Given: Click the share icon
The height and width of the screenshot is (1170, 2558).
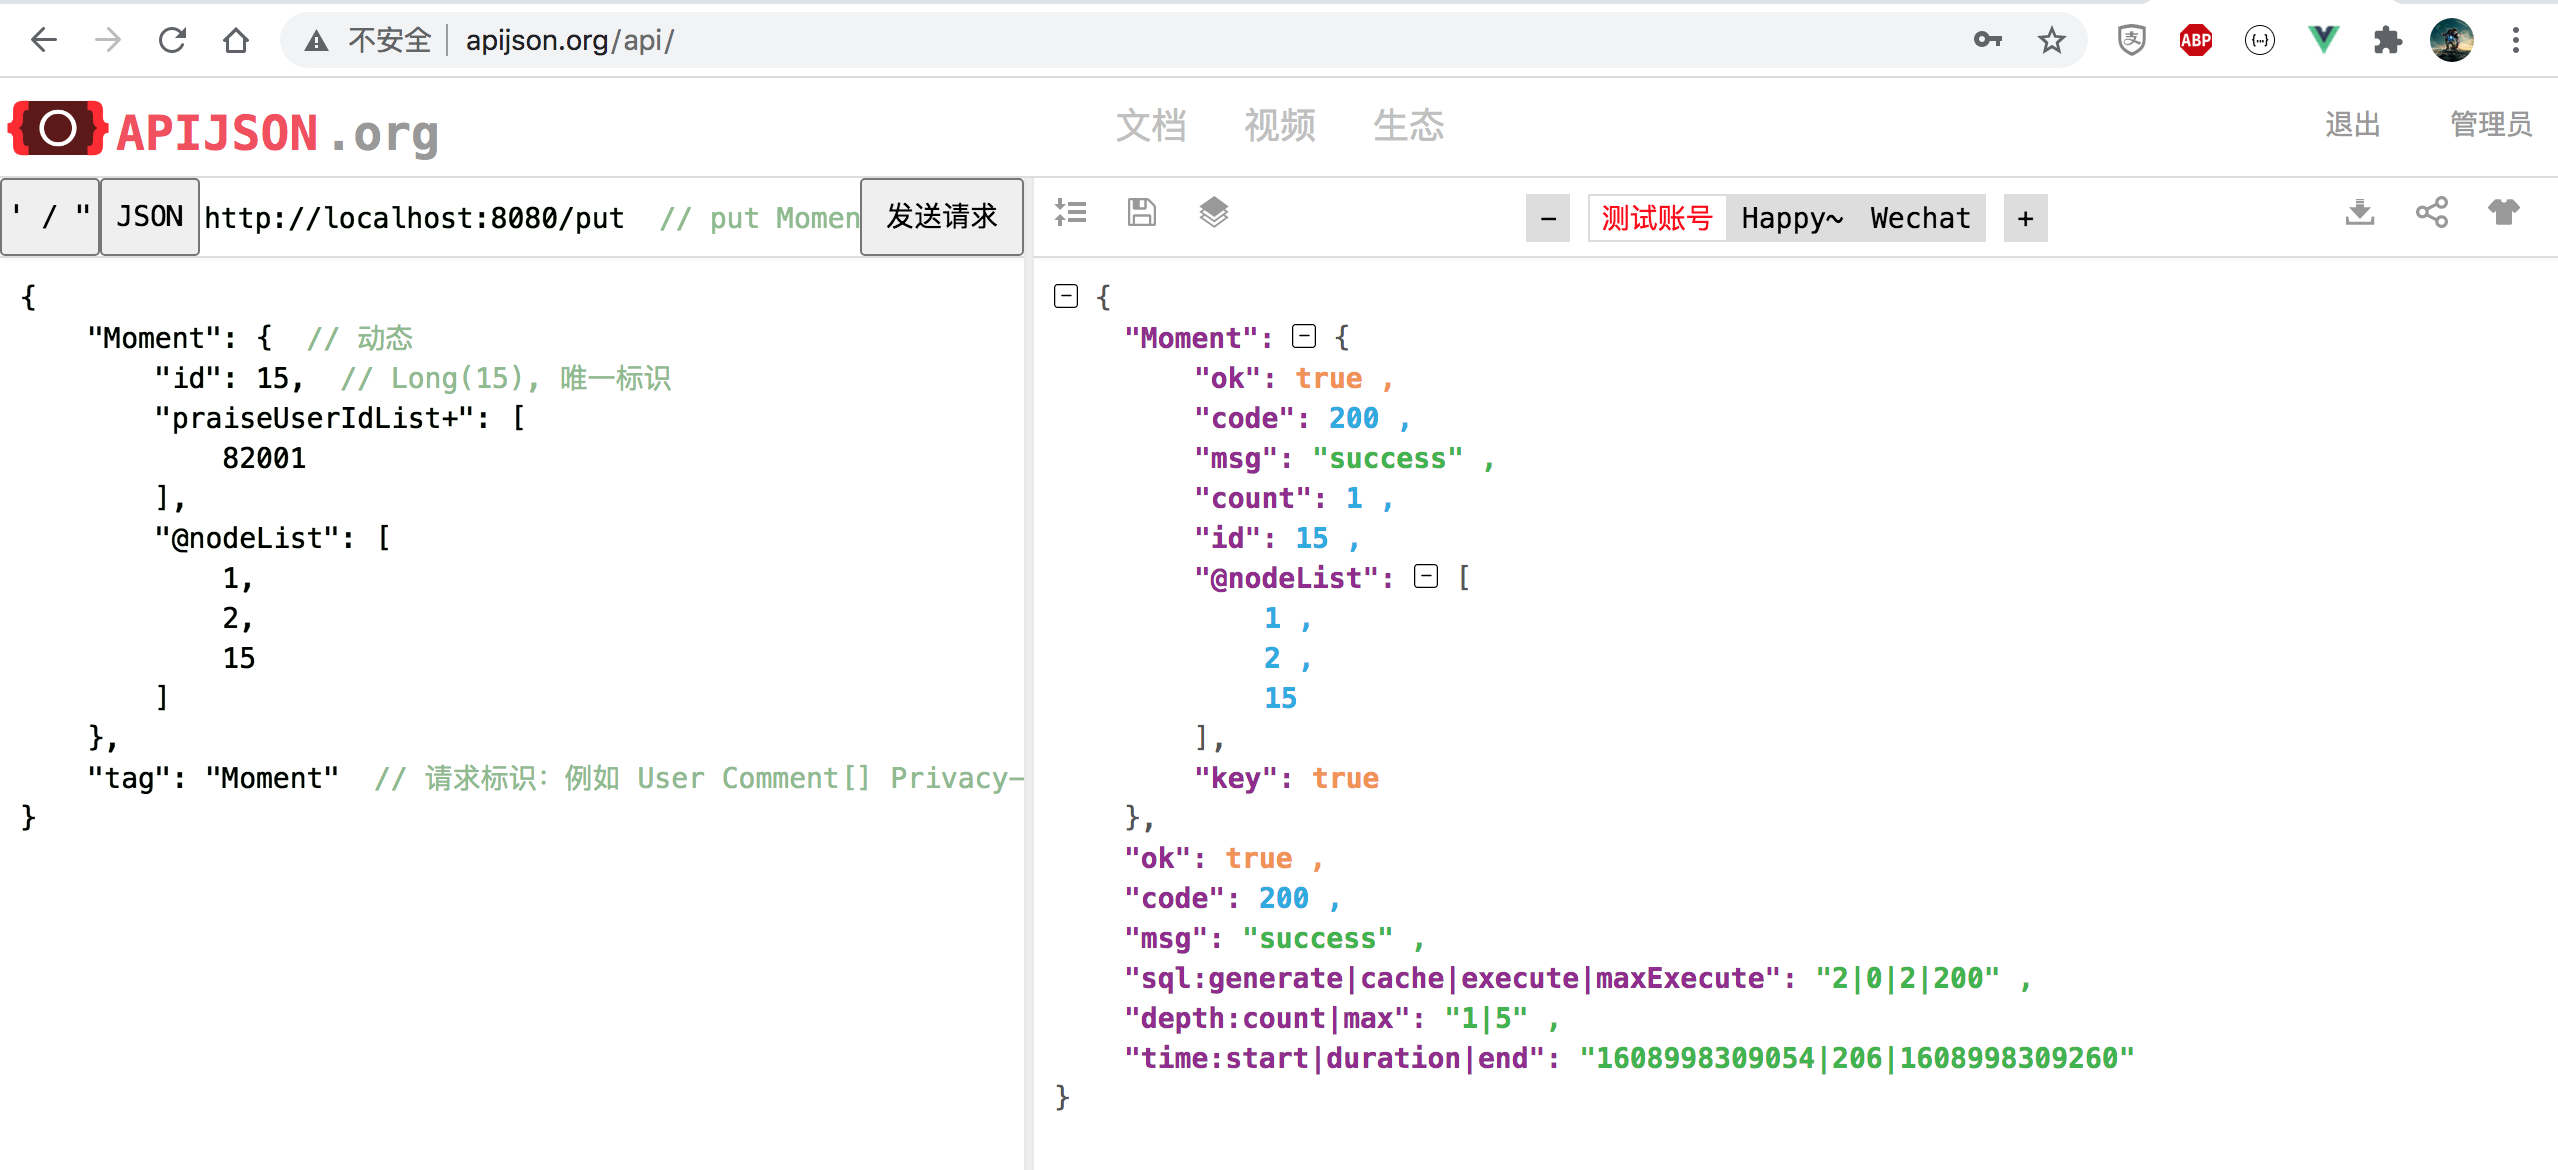Looking at the screenshot, I should (x=2431, y=212).
